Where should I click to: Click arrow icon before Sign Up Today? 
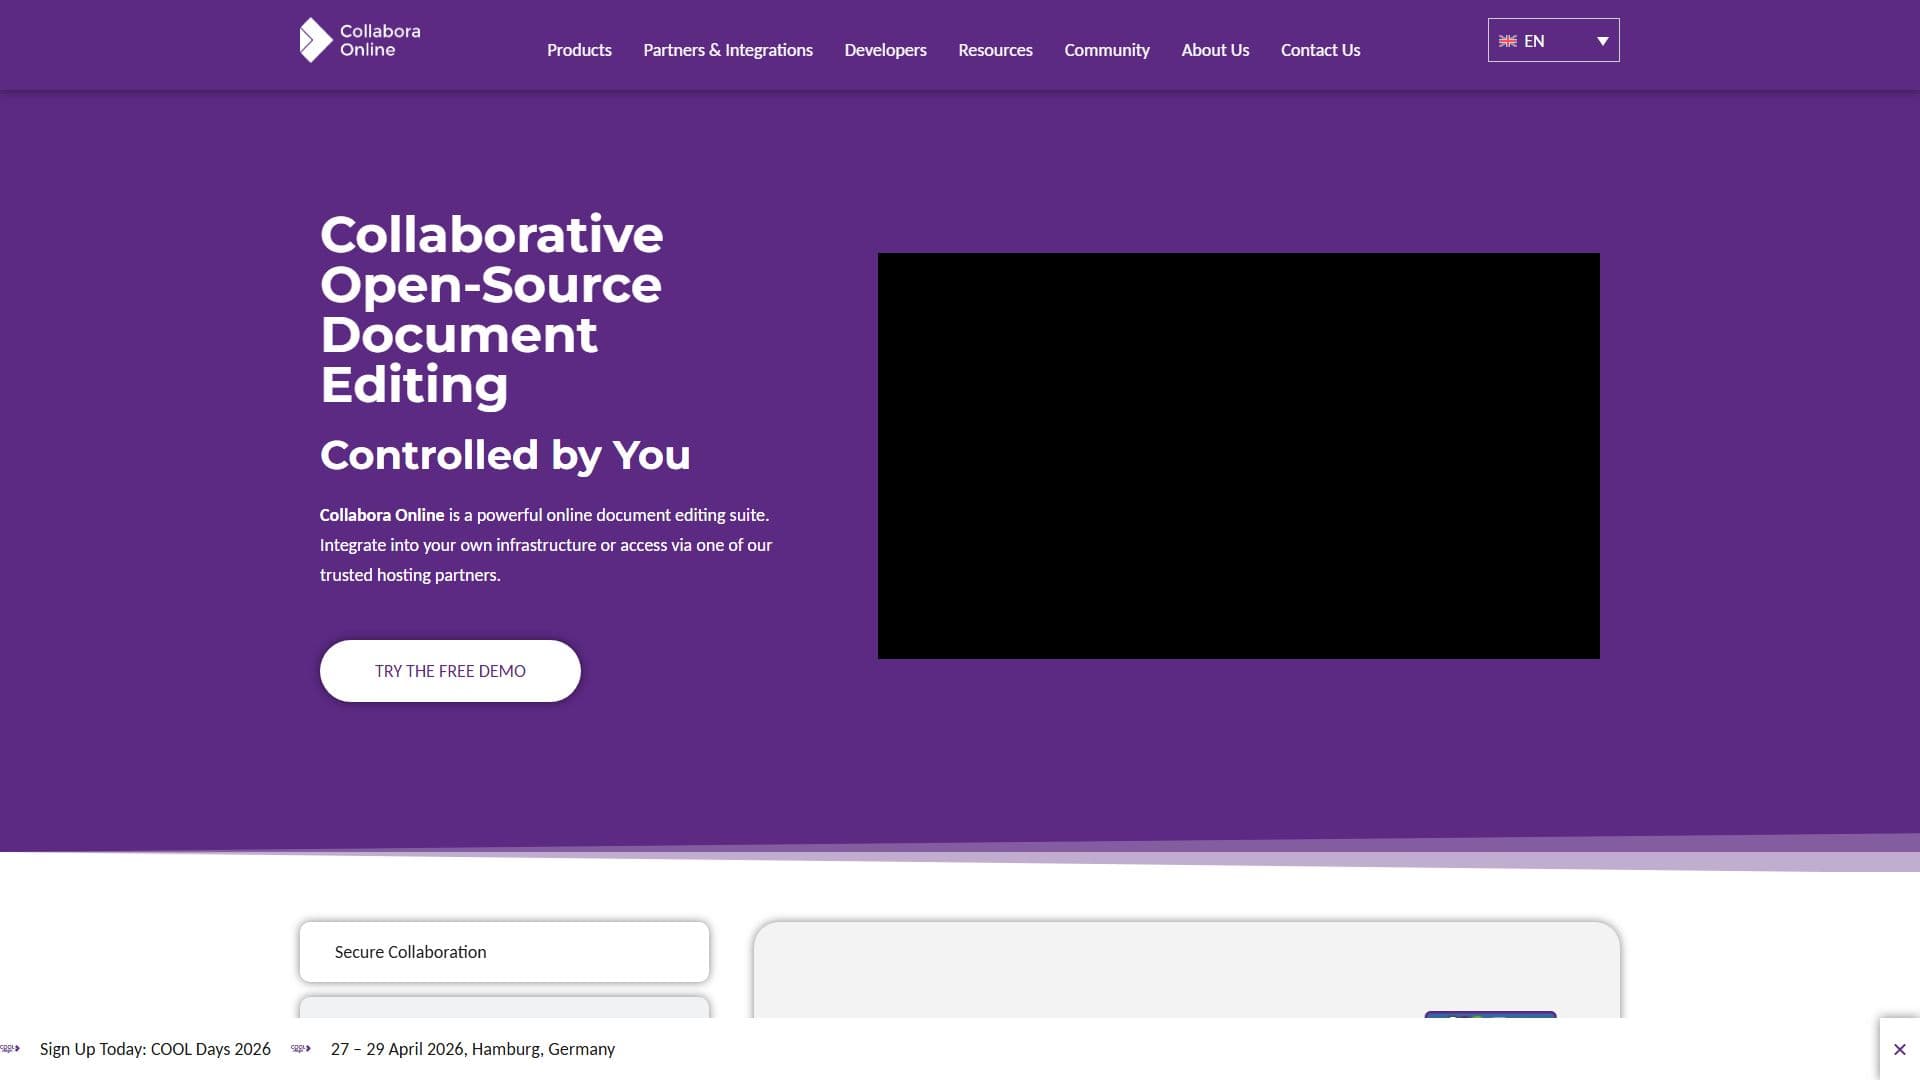click(x=10, y=1049)
